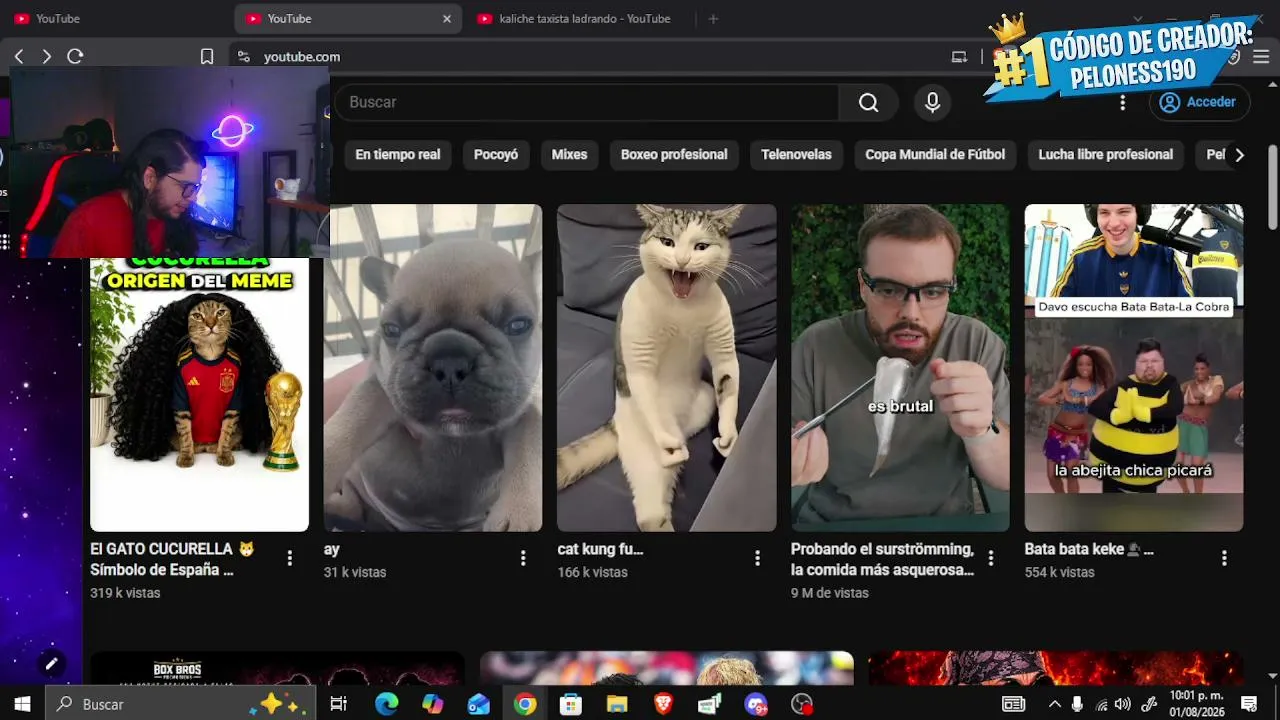
Task: Open YouTube settings three-dot menu near Acceder
Action: pos(1123,102)
